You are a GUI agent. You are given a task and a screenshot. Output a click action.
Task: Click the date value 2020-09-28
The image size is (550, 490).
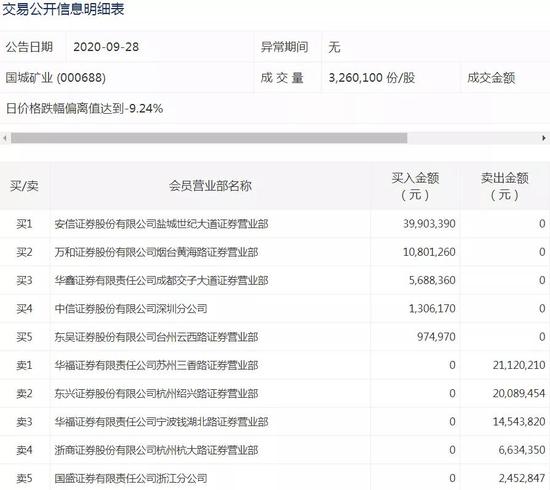pos(106,47)
